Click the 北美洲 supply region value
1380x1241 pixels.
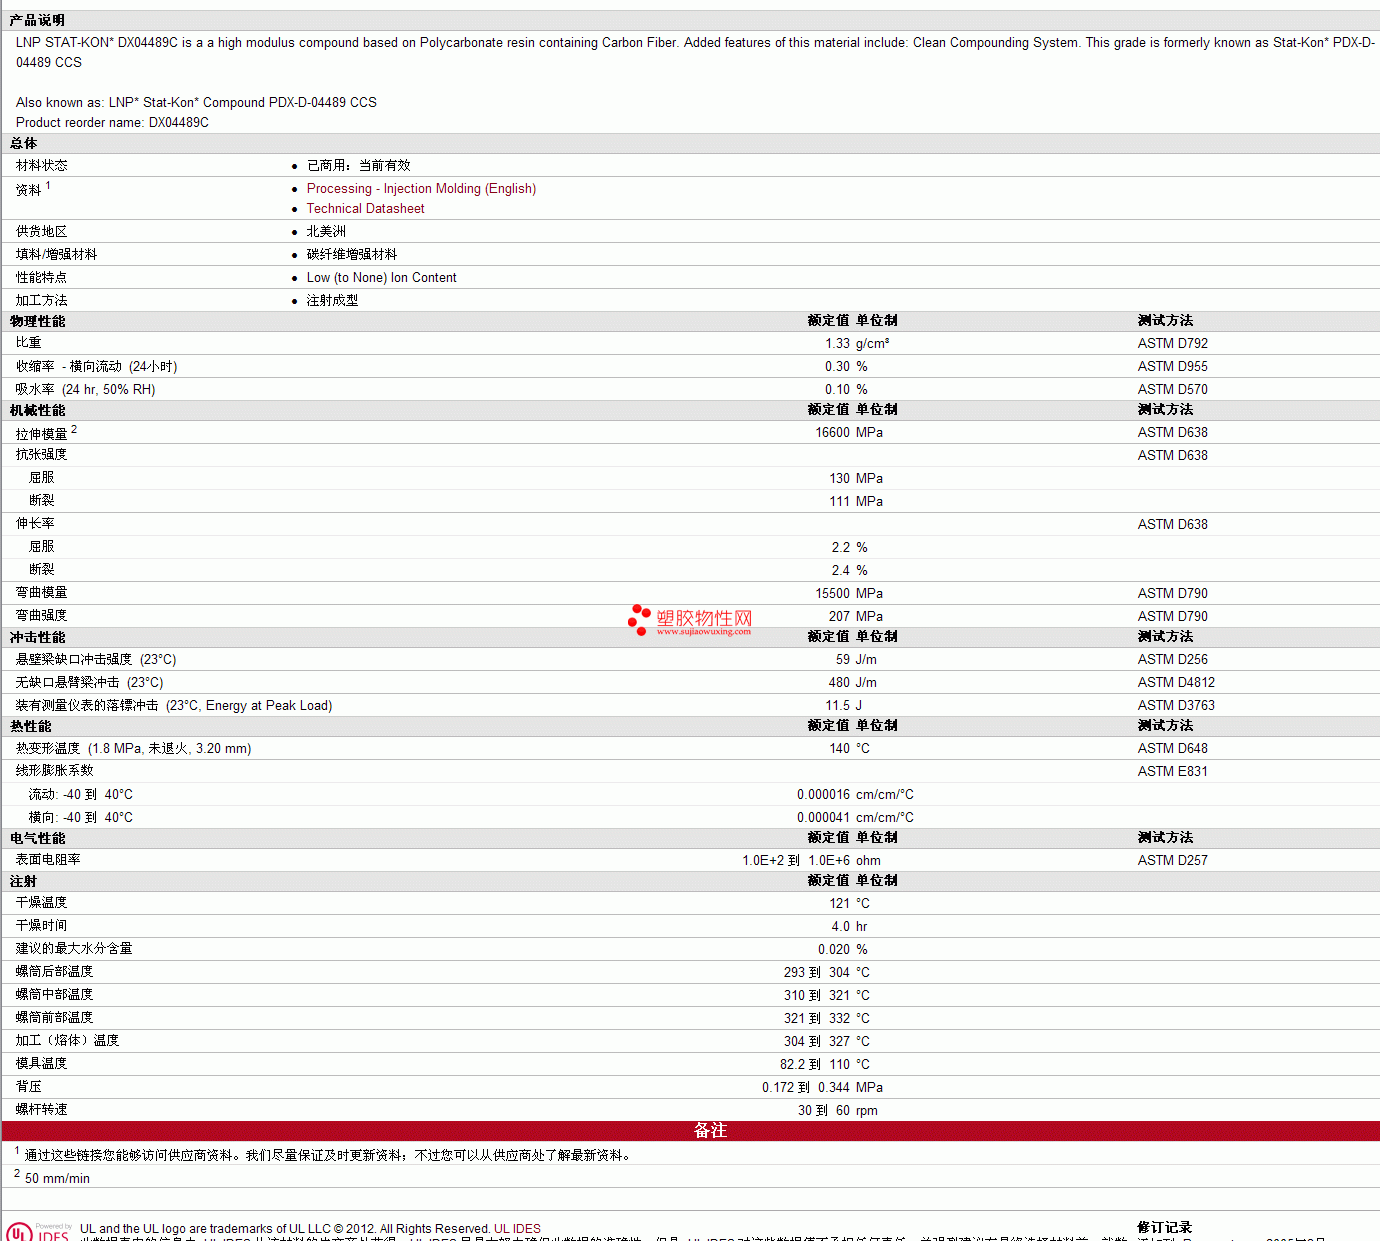click(326, 232)
